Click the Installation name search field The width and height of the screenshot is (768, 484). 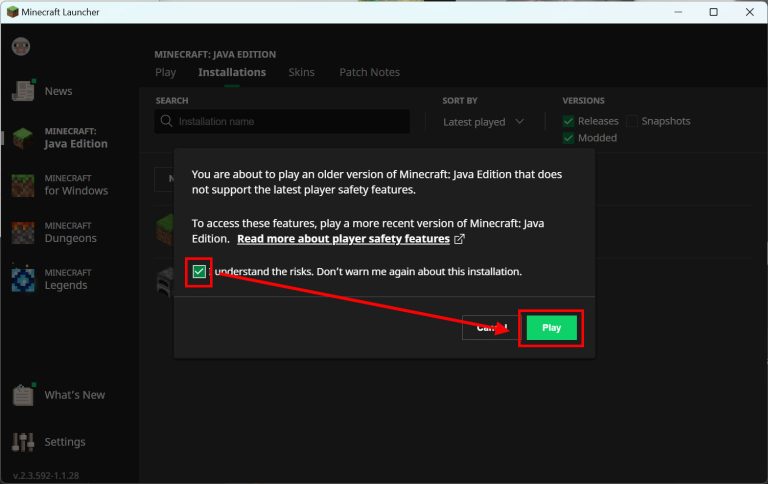290,122
